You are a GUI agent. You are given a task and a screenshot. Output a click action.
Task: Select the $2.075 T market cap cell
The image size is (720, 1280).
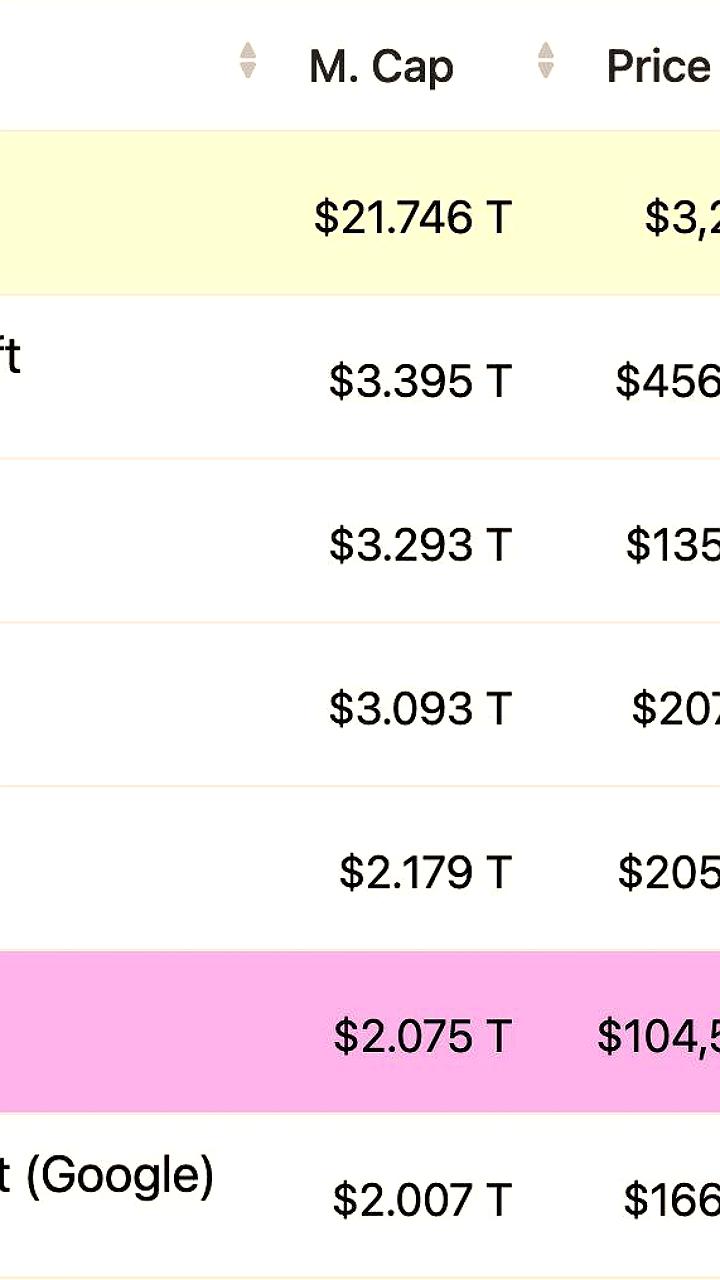coord(423,1037)
